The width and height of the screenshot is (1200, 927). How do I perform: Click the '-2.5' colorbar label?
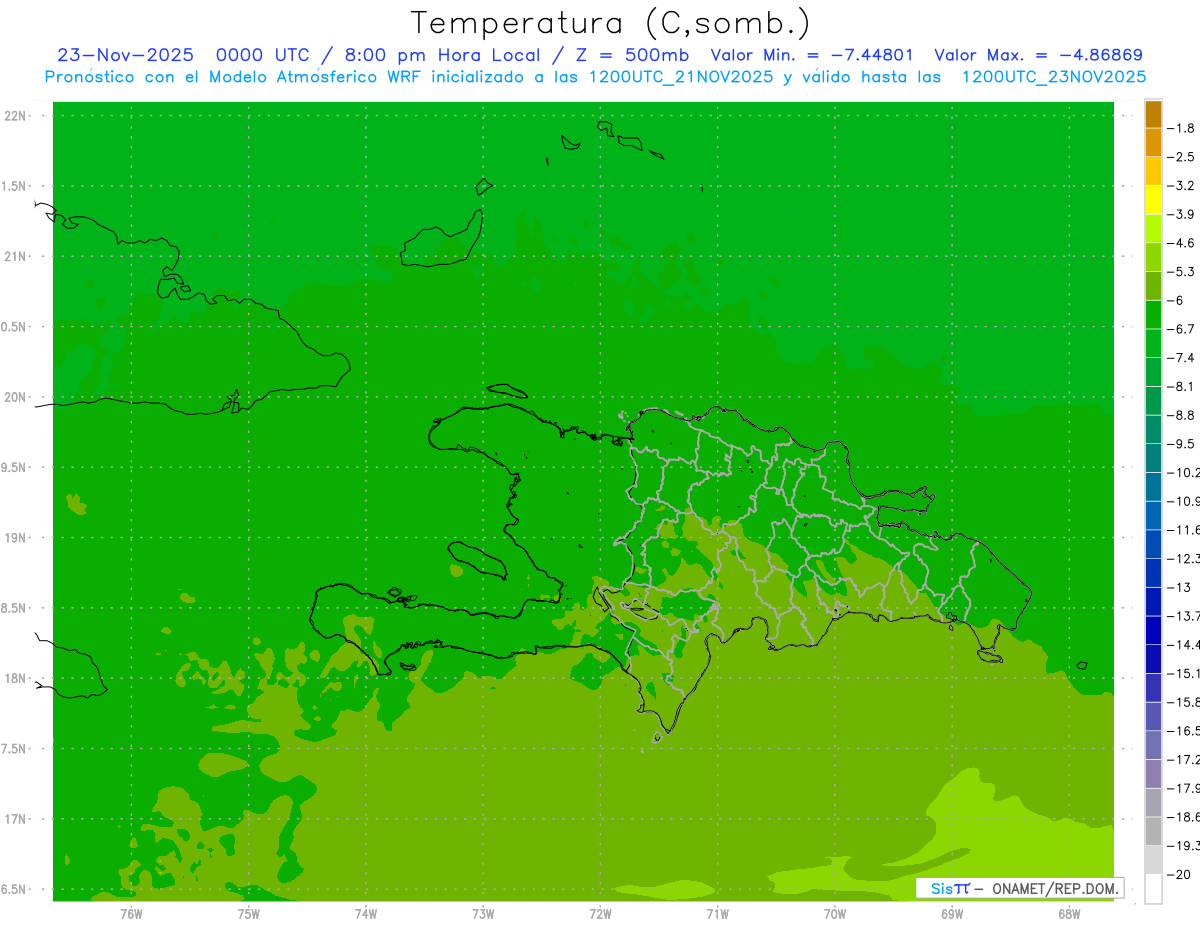[1181, 157]
